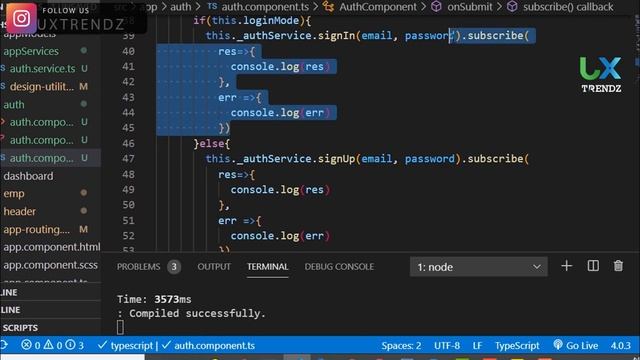
Task: Click the typescript check status item
Action: click(125, 346)
